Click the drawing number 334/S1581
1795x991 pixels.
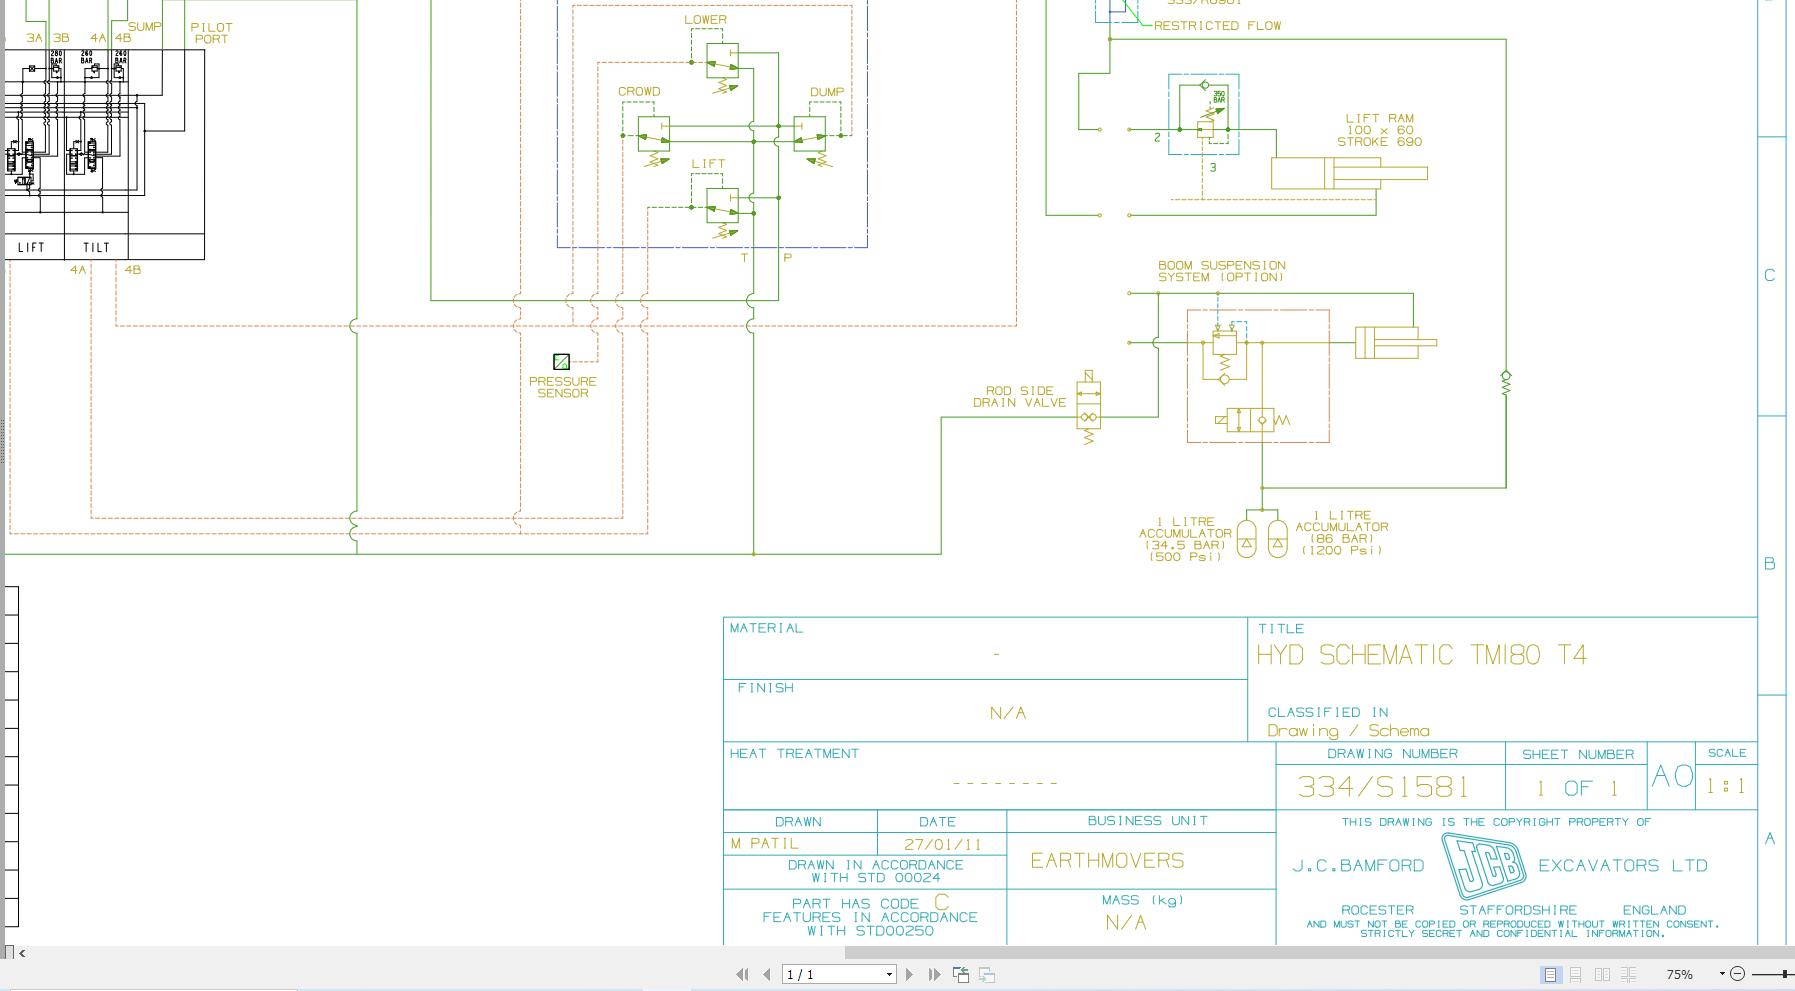(x=1383, y=787)
